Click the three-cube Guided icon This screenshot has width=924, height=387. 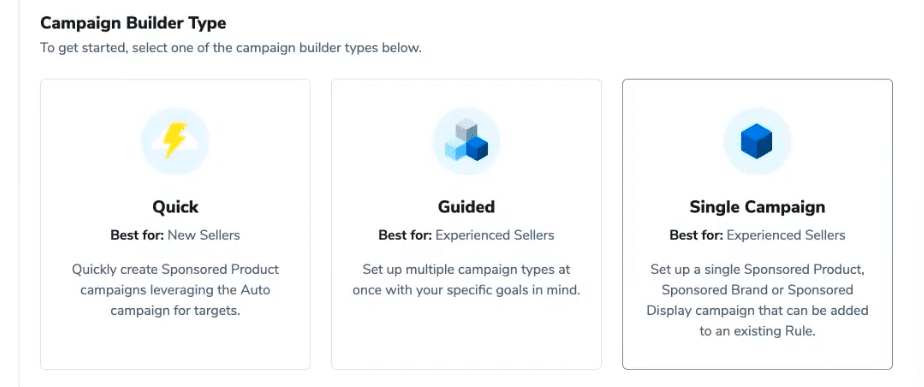coord(466,141)
